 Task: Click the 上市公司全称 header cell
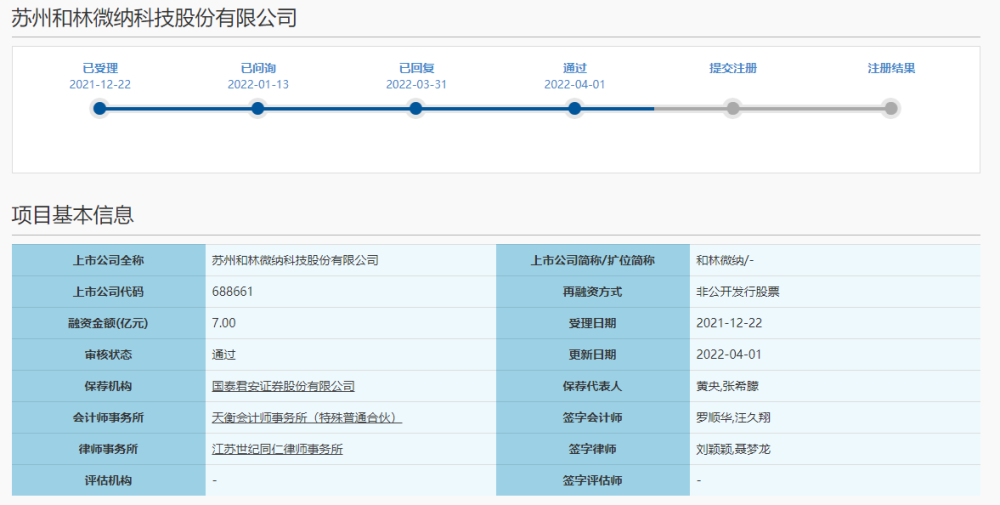(108, 260)
